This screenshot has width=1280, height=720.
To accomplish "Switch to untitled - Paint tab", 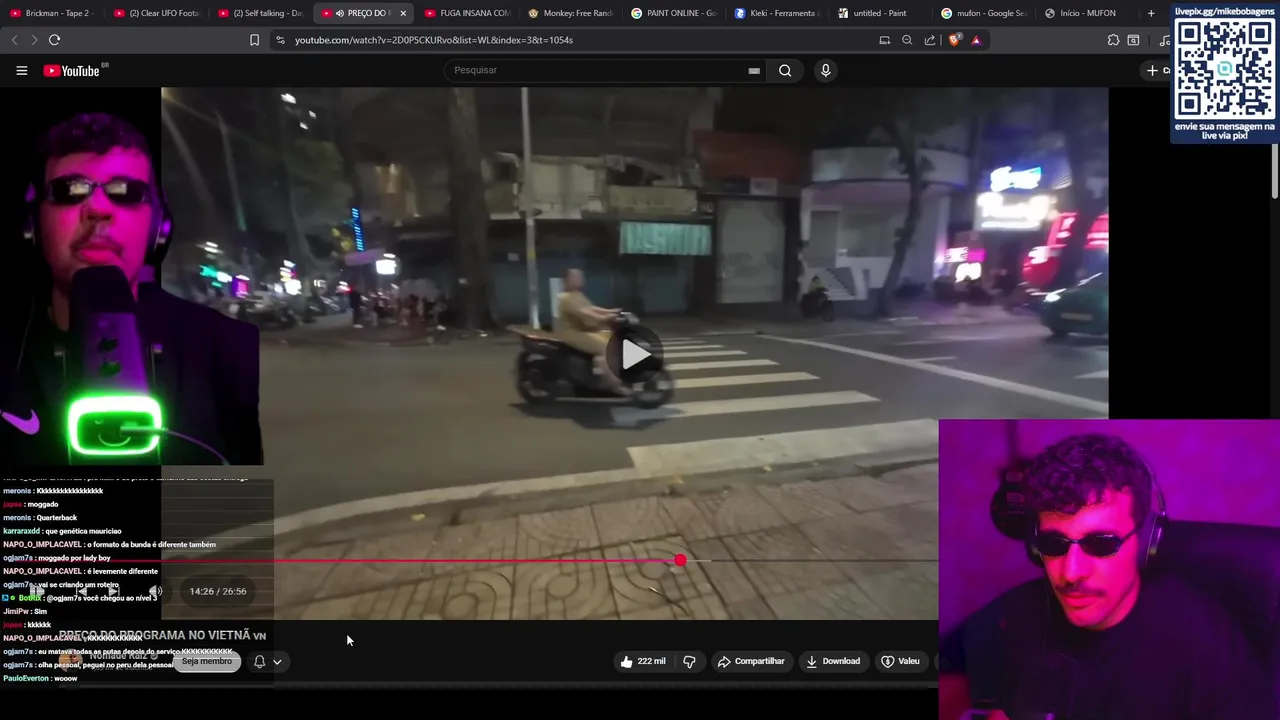I will pos(880,13).
